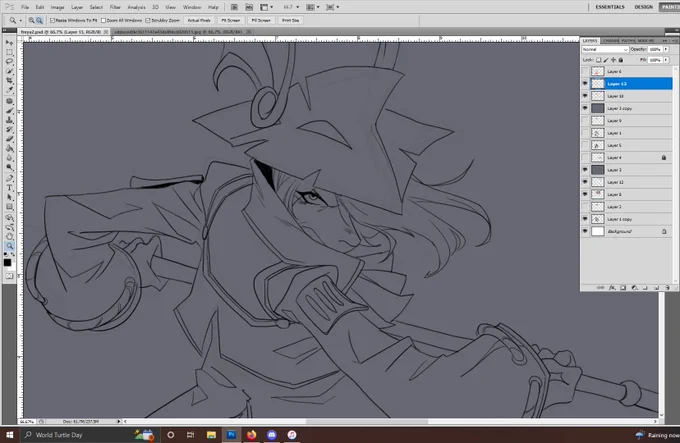Screen dimensions: 680x443
Task: Select the Eraser tool
Action: coord(9,139)
